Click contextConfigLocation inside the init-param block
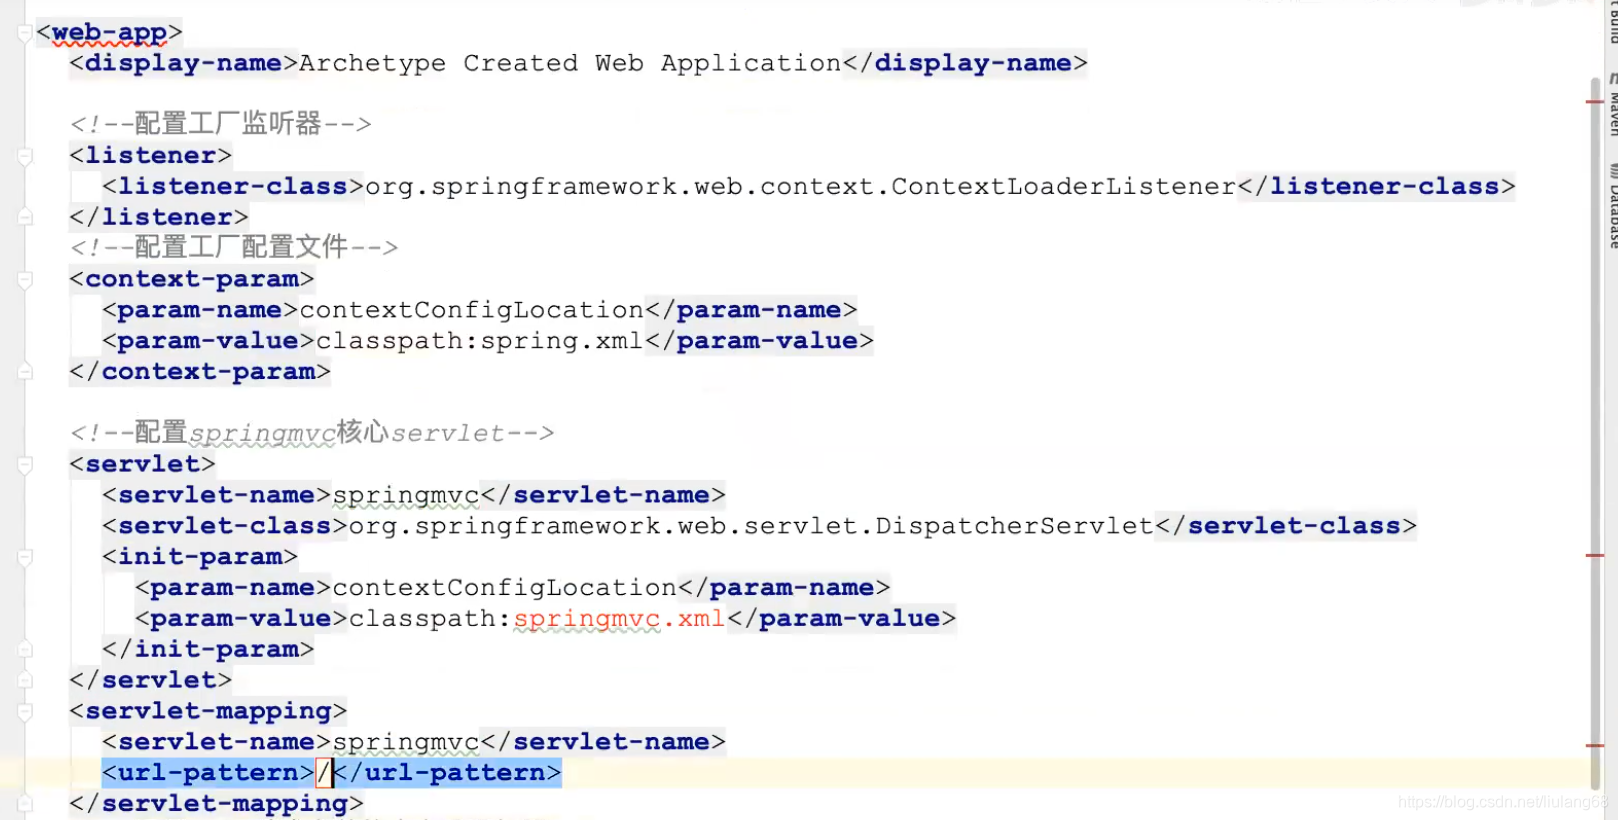 [x=505, y=588]
